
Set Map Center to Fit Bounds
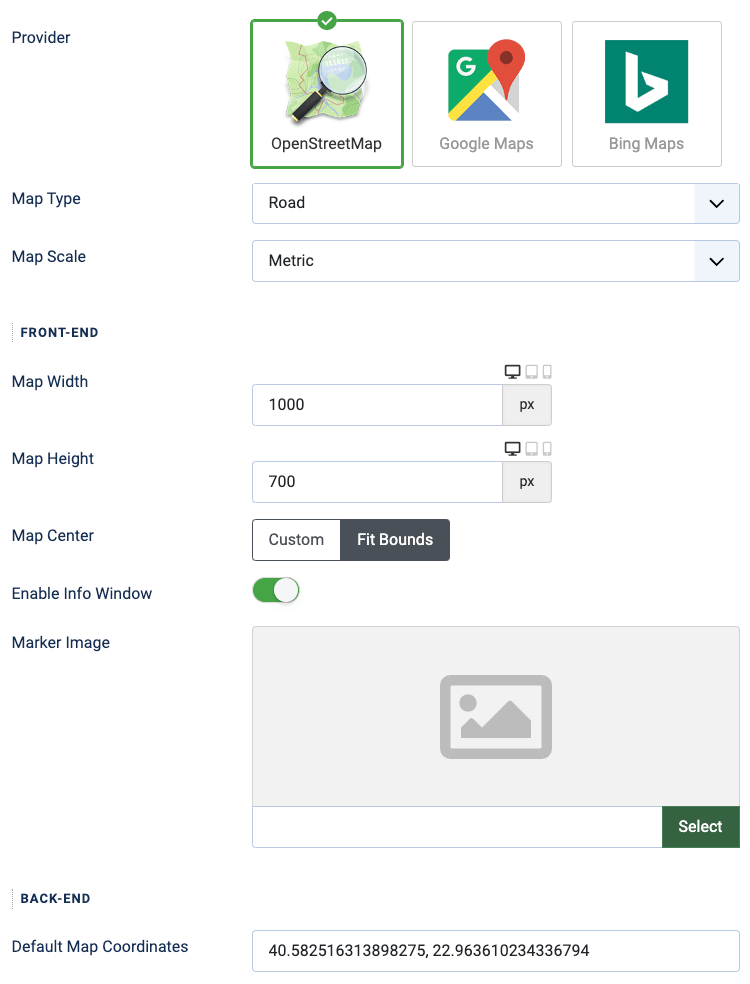point(395,540)
